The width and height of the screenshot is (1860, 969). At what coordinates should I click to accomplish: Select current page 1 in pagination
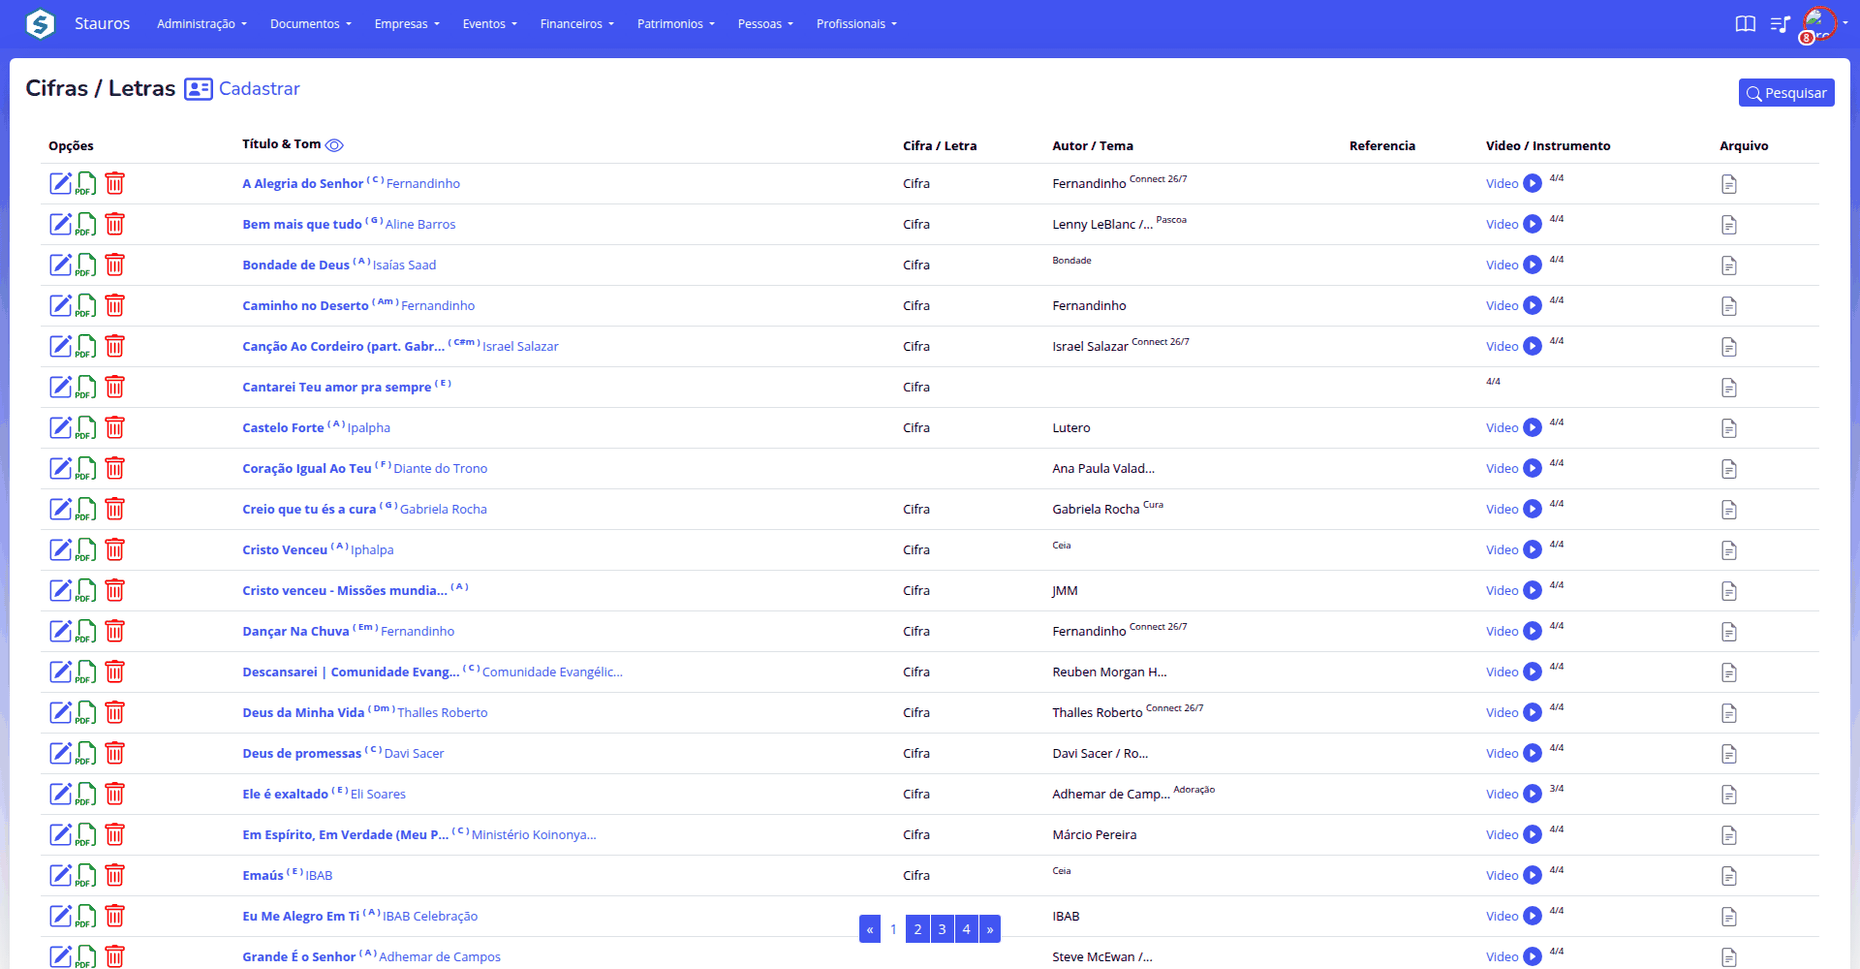point(894,929)
